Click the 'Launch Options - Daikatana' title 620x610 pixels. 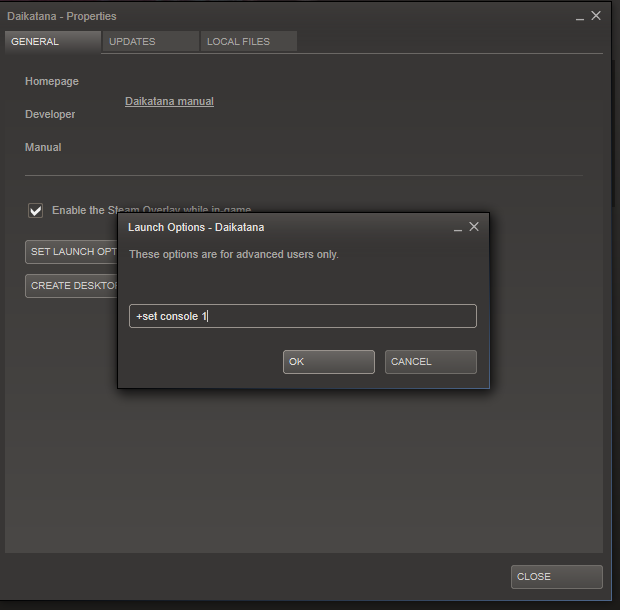196,227
